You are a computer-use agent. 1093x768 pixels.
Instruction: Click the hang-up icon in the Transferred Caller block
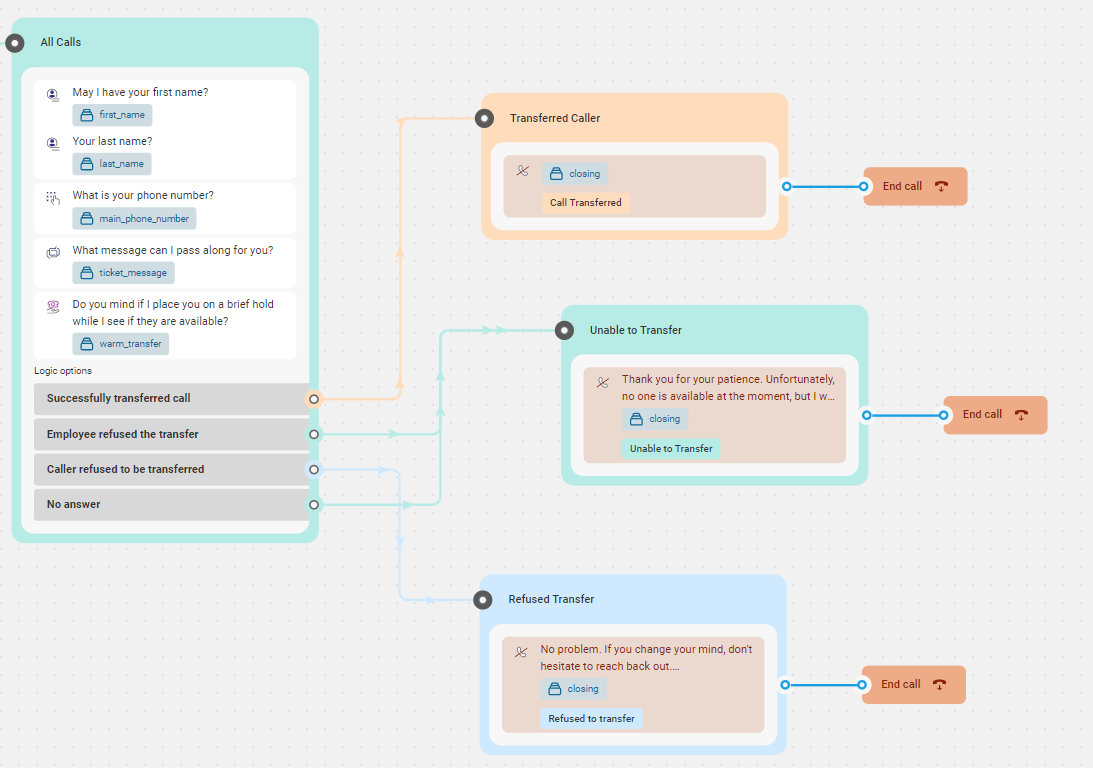click(523, 170)
